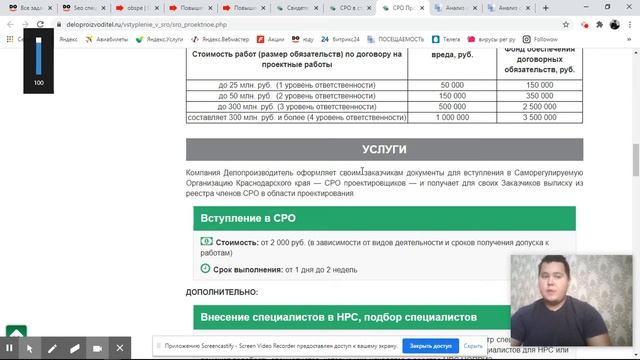Open the Битрикс24 bookmark

[x=340, y=39]
